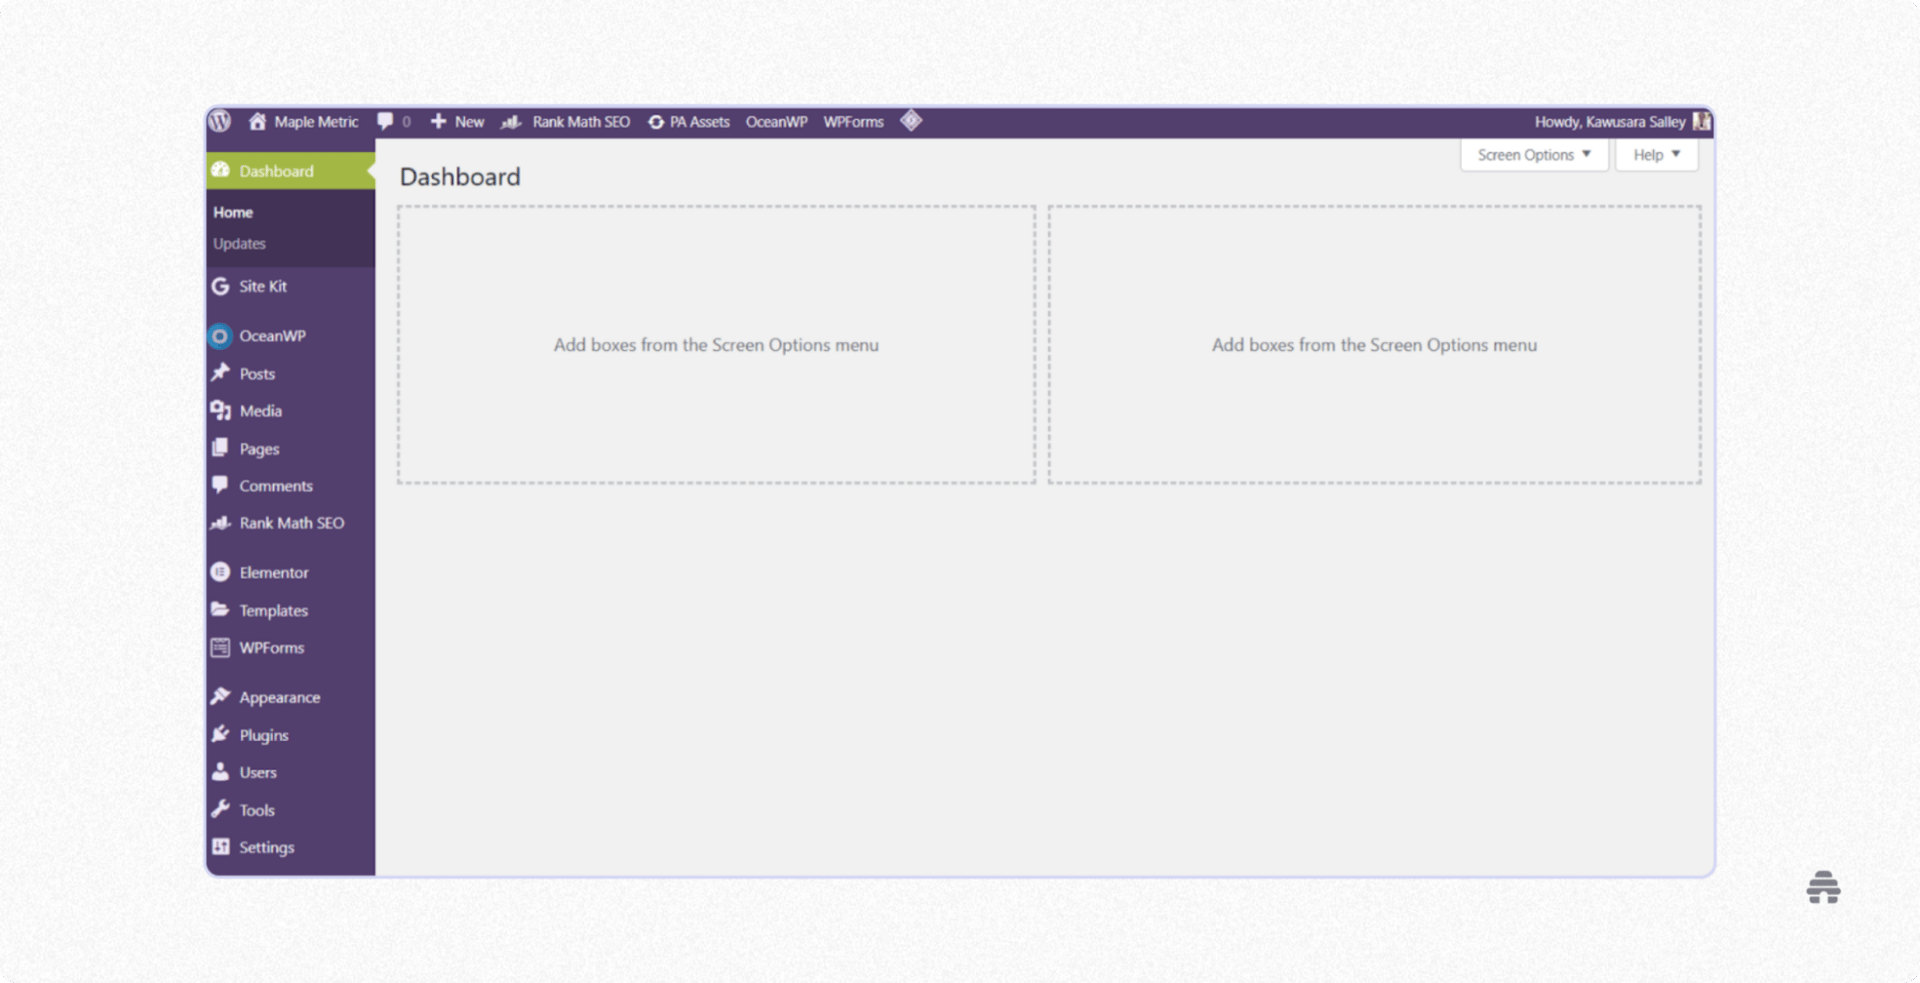Image resolution: width=1920 pixels, height=983 pixels.
Task: Click the WPForms icon in sidebar
Action: (x=220, y=647)
